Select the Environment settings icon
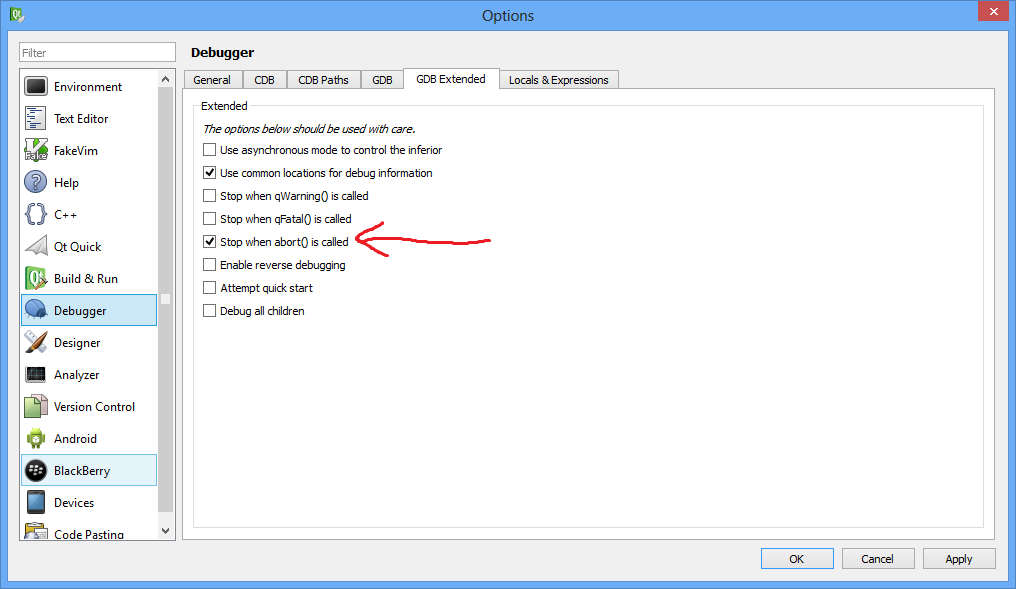Viewport: 1016px width, 589px height. tap(33, 86)
